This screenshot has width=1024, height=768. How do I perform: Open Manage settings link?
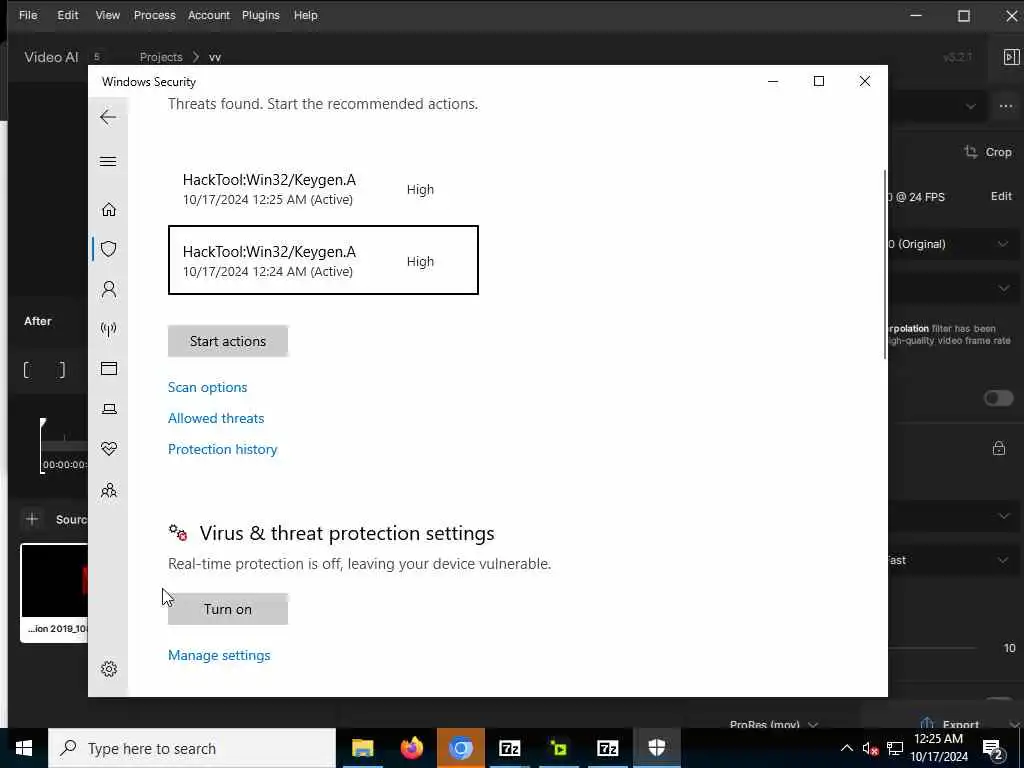[x=219, y=655]
